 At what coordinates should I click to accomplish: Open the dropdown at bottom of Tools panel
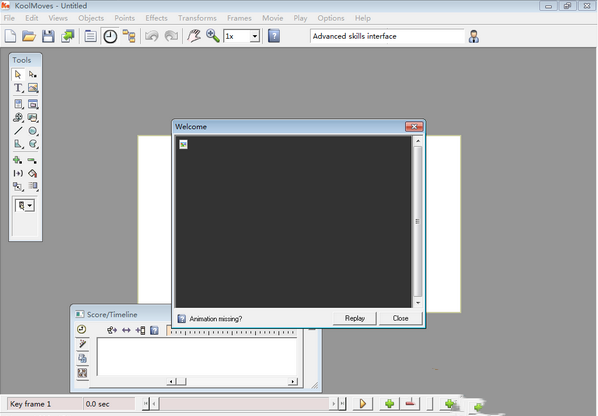coord(25,206)
